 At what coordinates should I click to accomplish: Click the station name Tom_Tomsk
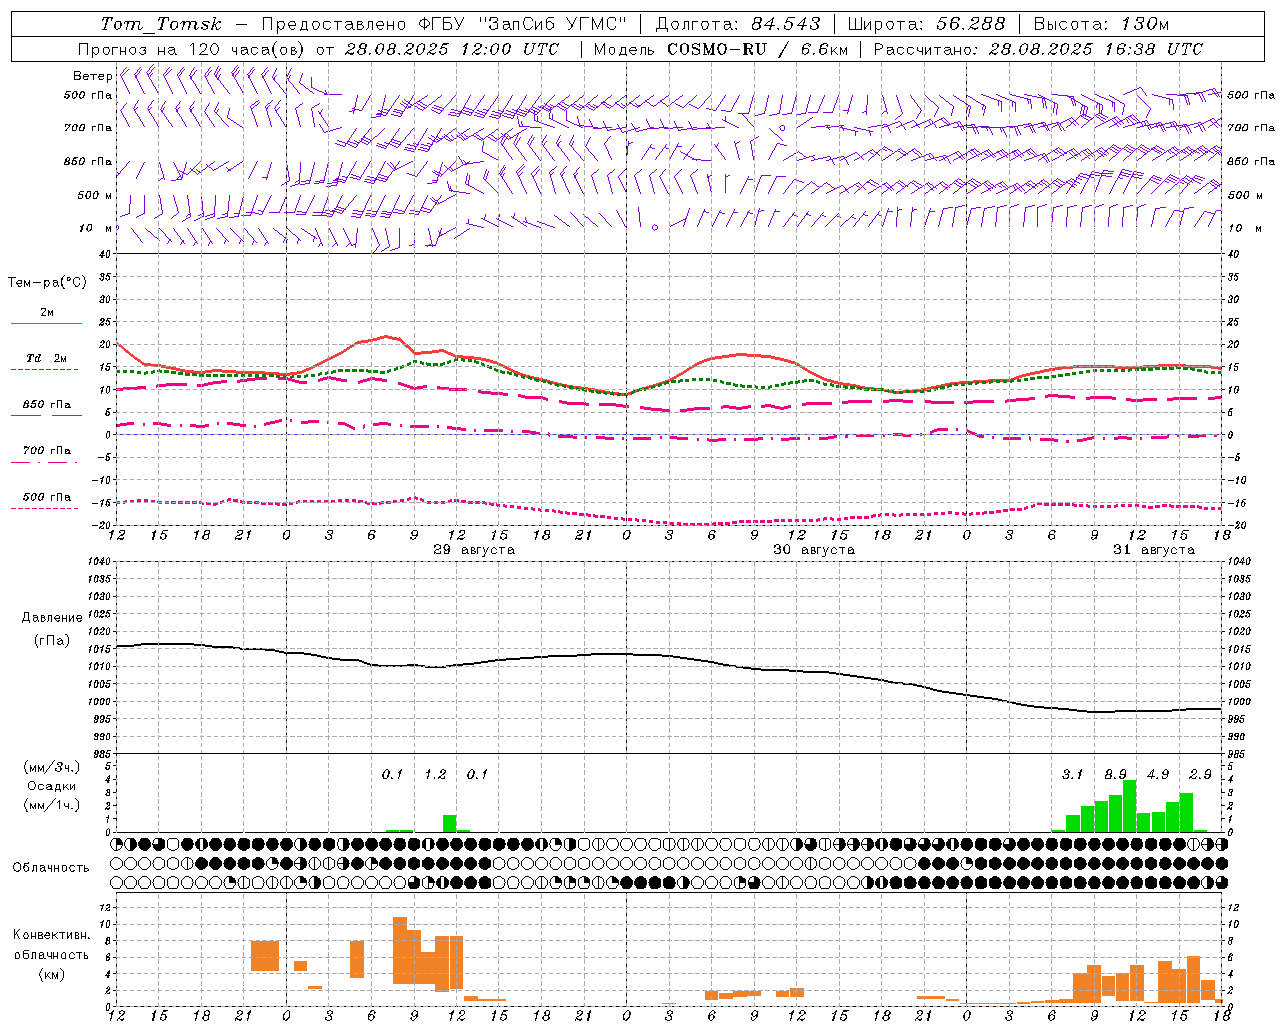pos(162,24)
